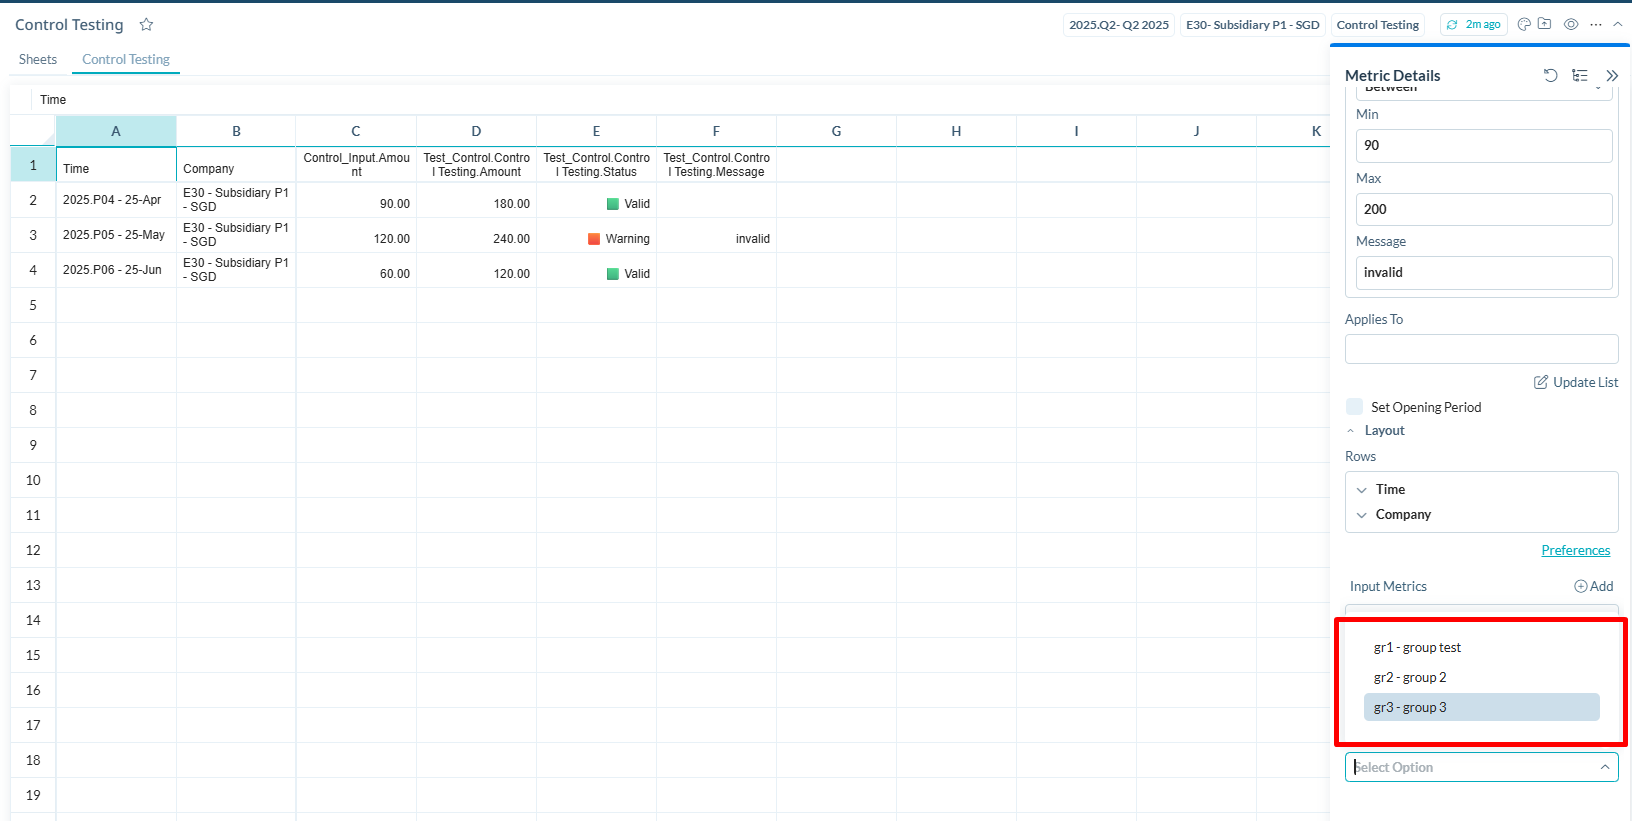Click the export folder icon in header
Image resolution: width=1632 pixels, height=821 pixels.
click(x=1544, y=25)
